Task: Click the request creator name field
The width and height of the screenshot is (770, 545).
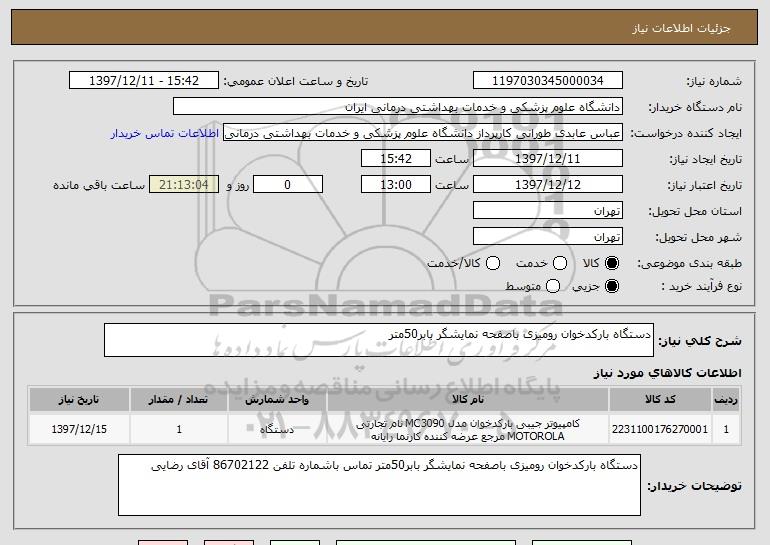Action: click(x=423, y=133)
